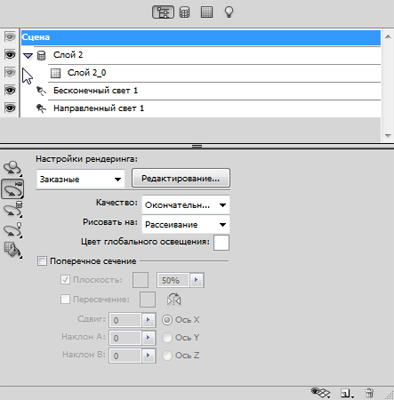Select the 3D light rotate tool
394x400 pixels.
pyautogui.click(x=13, y=230)
